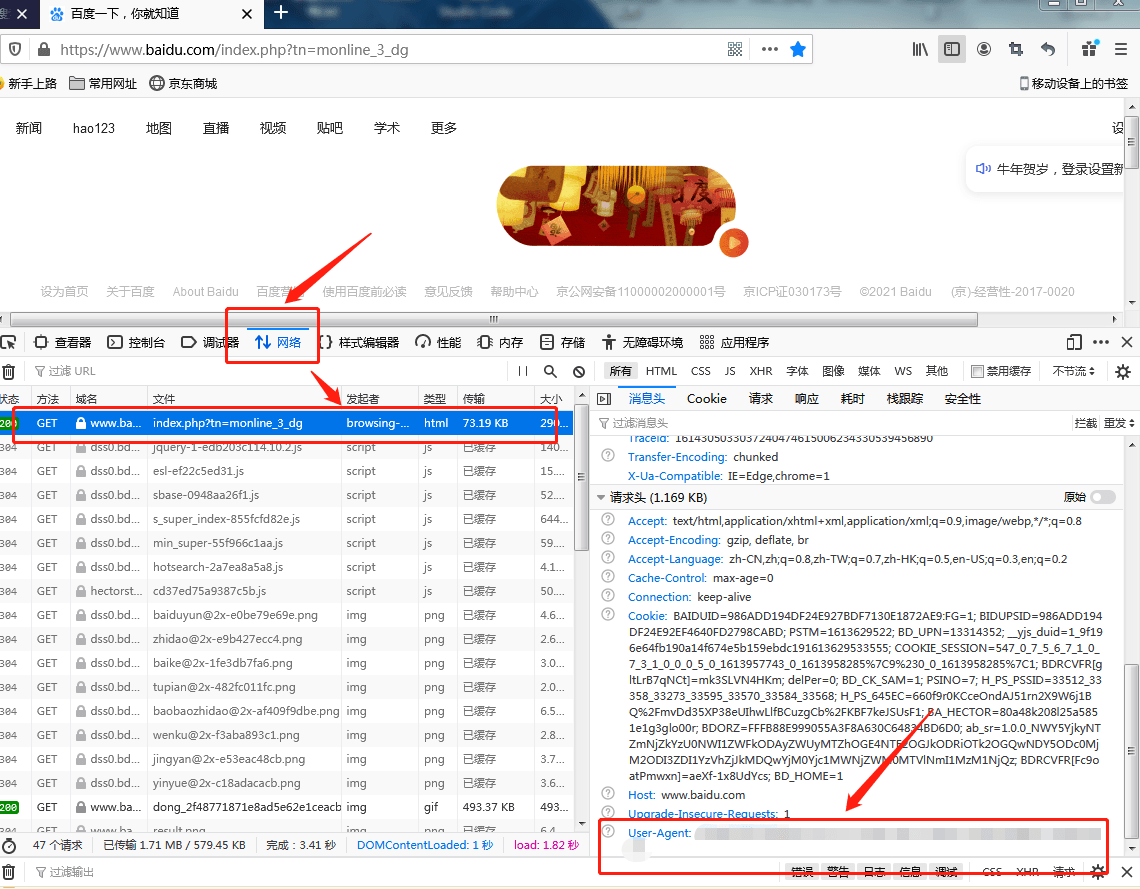Open devtools more options ellipsis
Screen dimensions: 1140x889
coord(1101,342)
